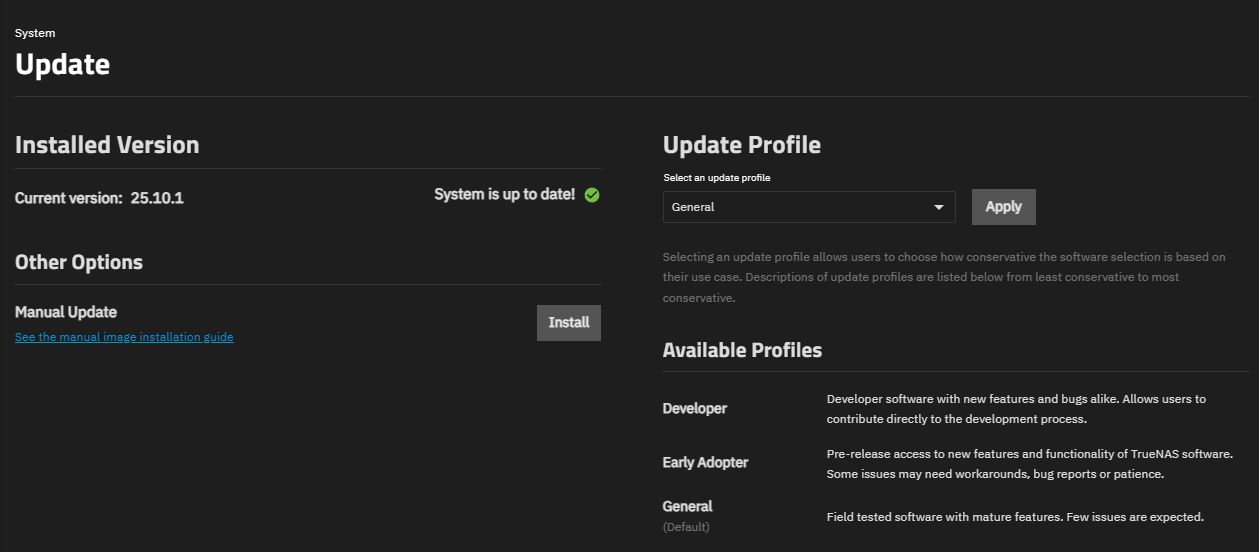Screen dimensions: 1259x552
Task: Click the Update Profile heading
Action: pos(742,145)
